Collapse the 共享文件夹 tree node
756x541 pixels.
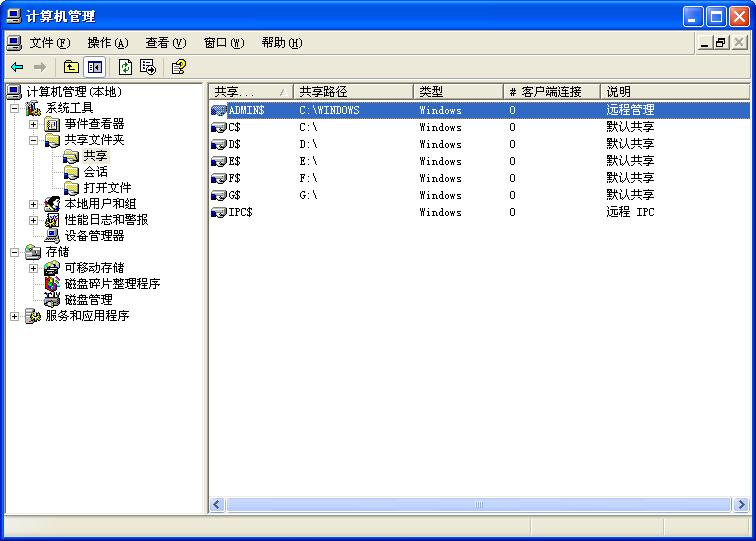[x=33, y=140]
